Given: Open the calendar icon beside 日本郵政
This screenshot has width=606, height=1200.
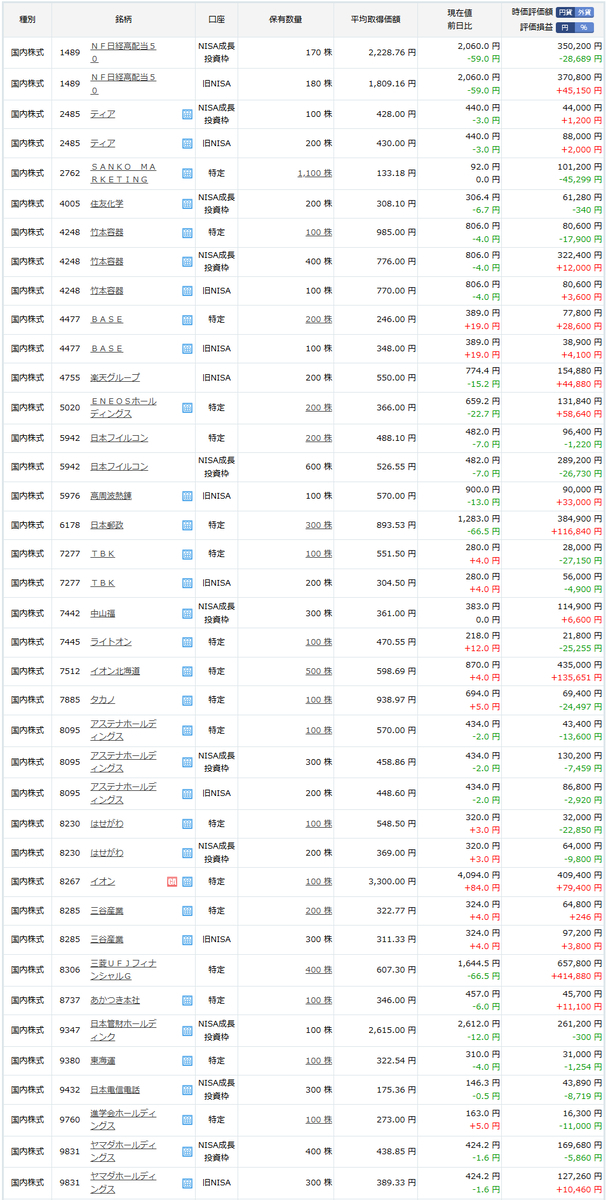Looking at the screenshot, I should 187,524.
